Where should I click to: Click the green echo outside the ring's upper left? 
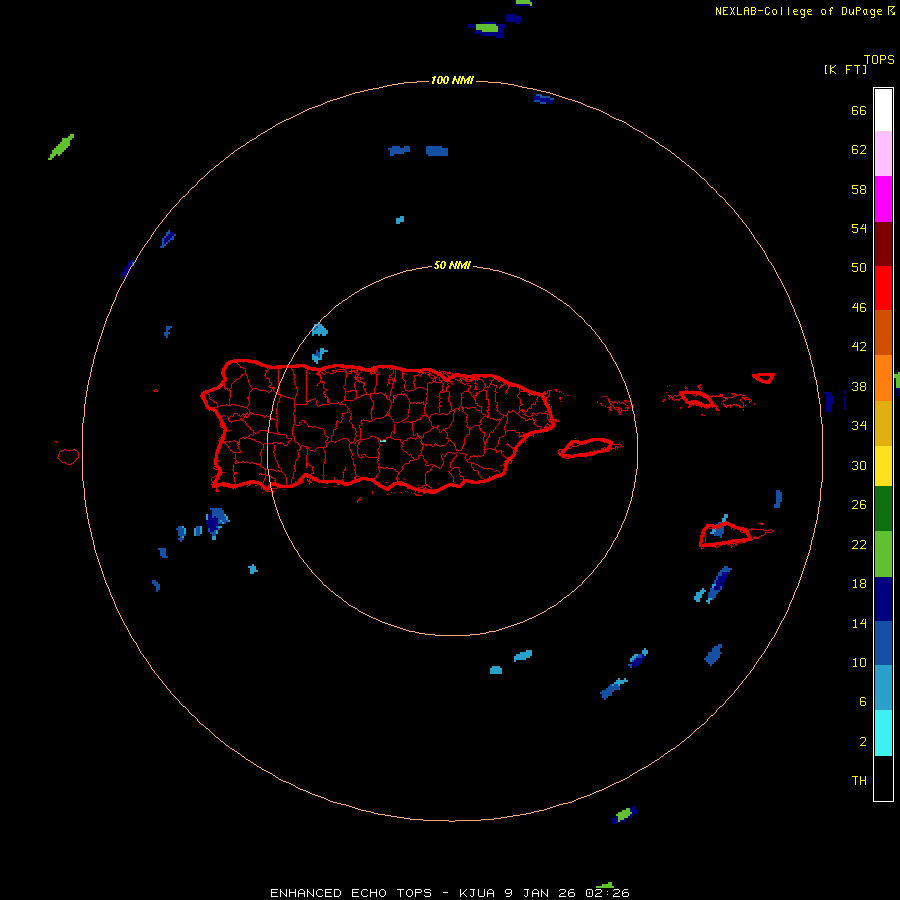(61, 147)
